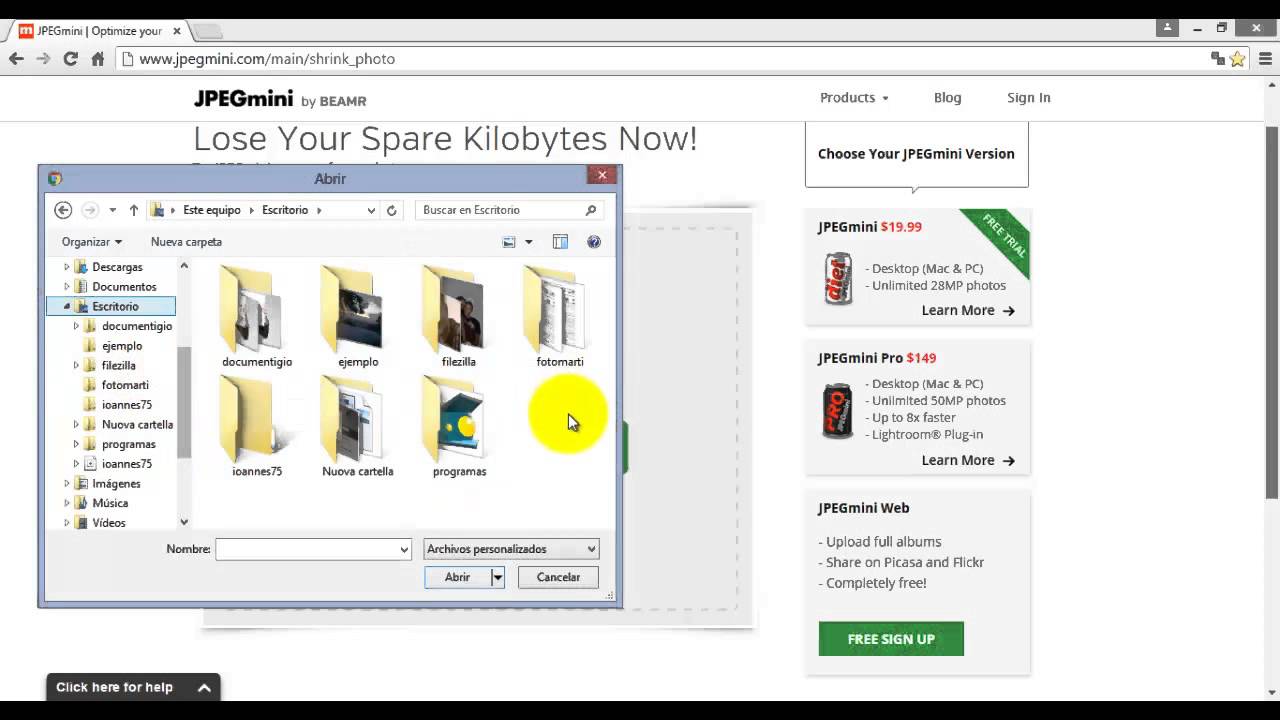Open the dialog help icon
Image resolution: width=1280 pixels, height=720 pixels.
click(594, 242)
